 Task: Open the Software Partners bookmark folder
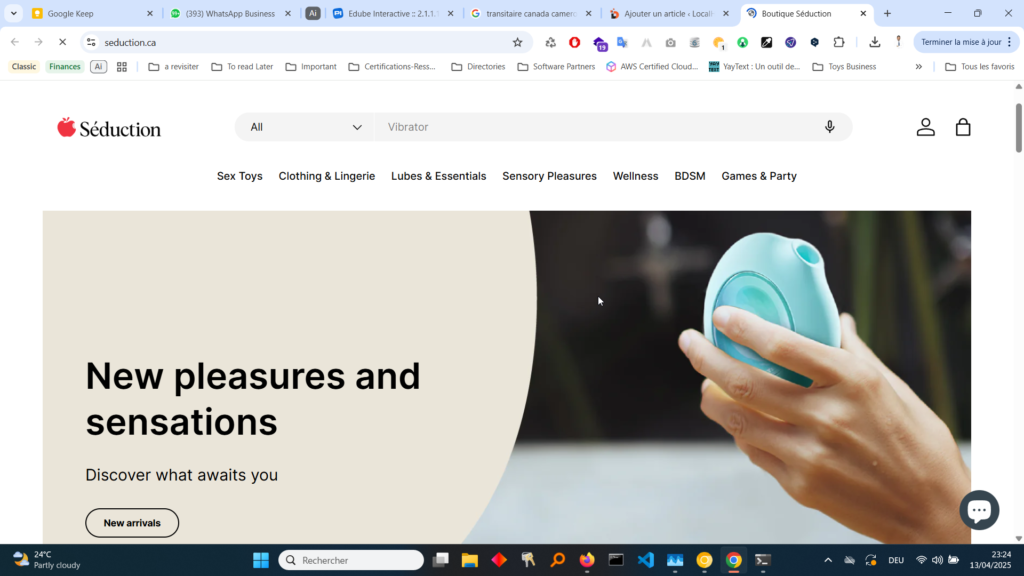(x=556, y=67)
